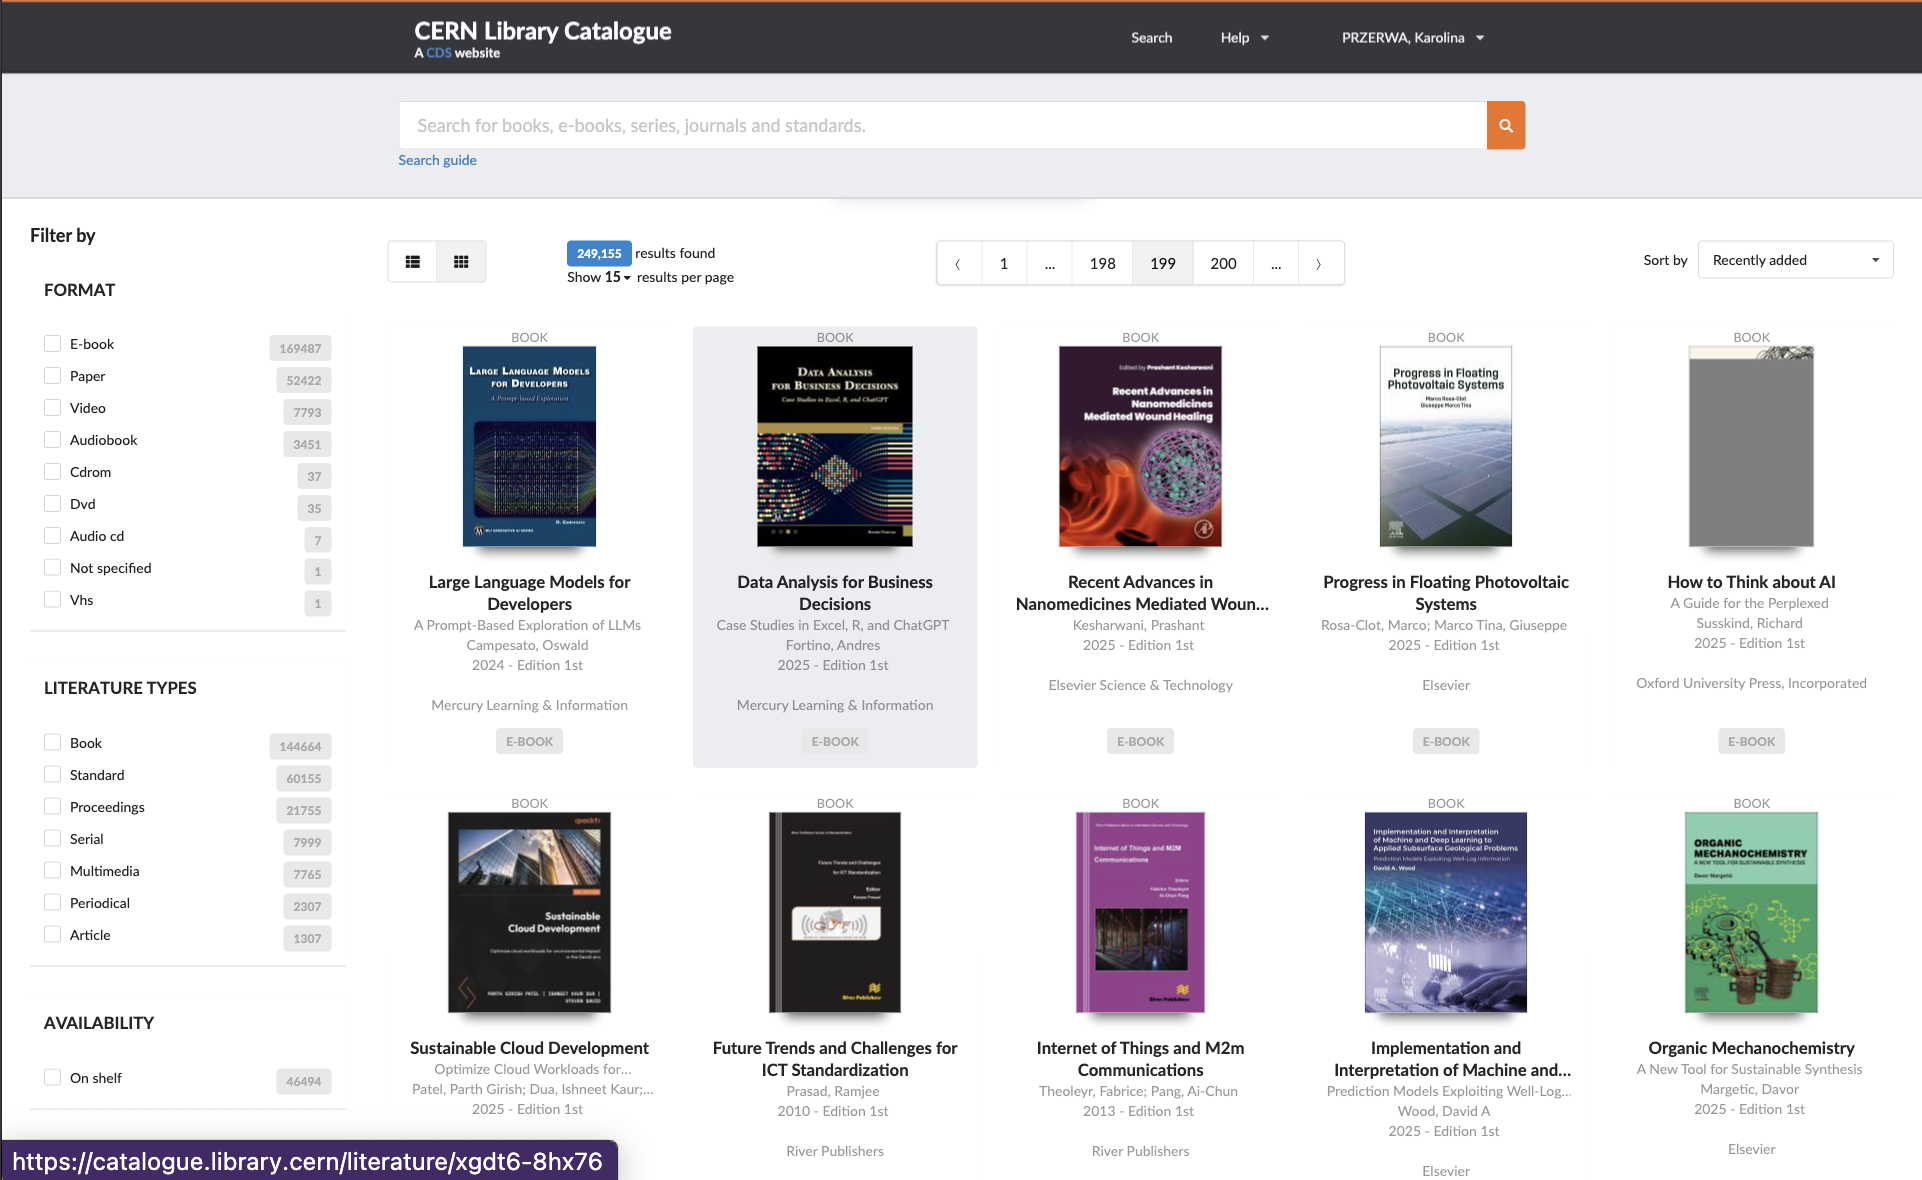Tick the On shelf availability checkbox
The image size is (1922, 1180).
pyautogui.click(x=53, y=1078)
